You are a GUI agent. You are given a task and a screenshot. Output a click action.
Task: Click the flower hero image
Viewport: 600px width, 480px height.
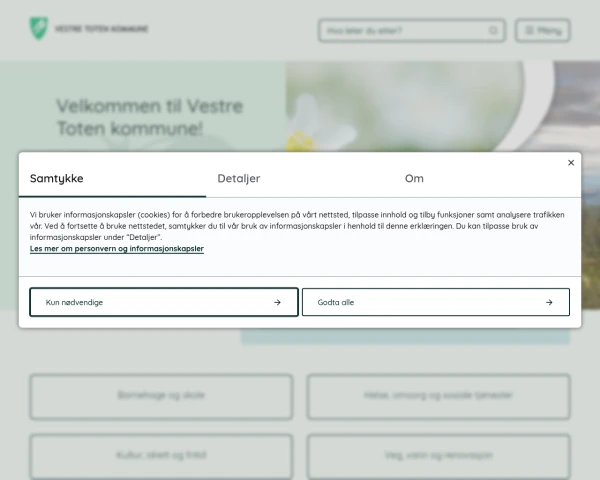tap(402, 106)
